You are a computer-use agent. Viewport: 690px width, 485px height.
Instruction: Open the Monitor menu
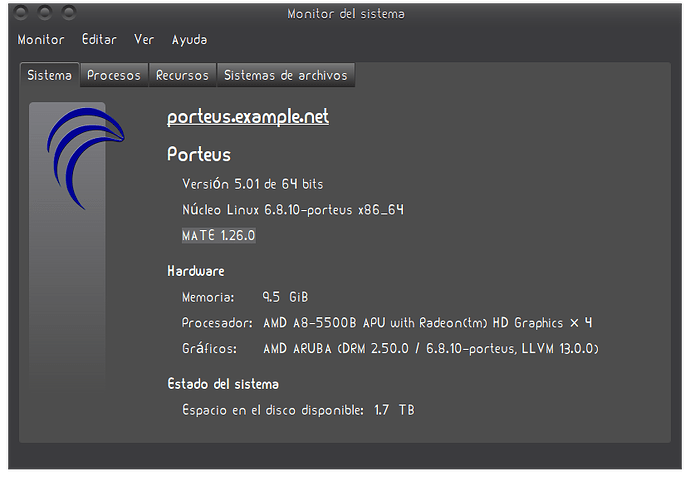(x=41, y=40)
